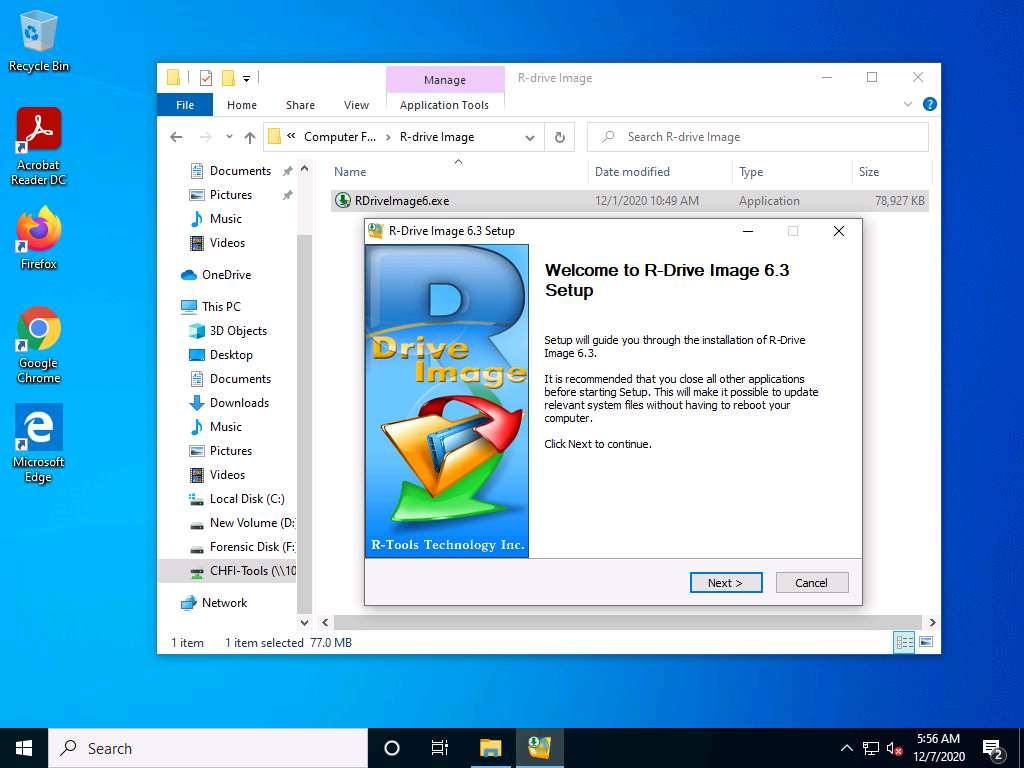Open Cortana from the taskbar
This screenshot has height=768, width=1024.
point(392,748)
